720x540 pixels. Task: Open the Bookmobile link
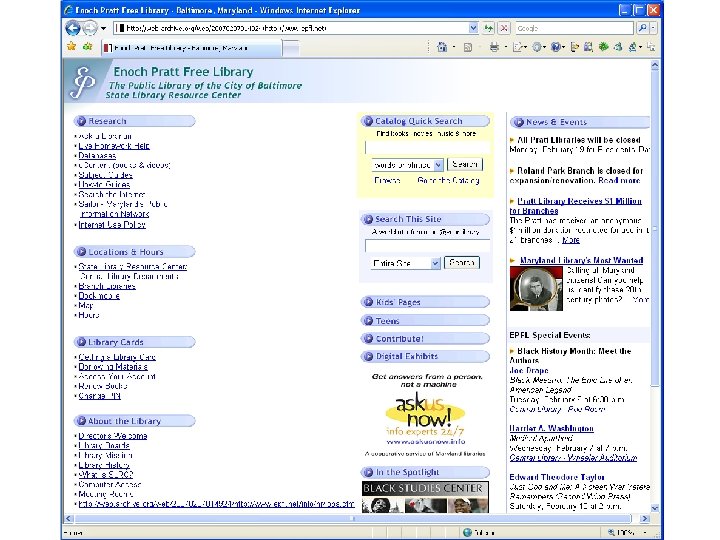pyautogui.click(x=99, y=296)
